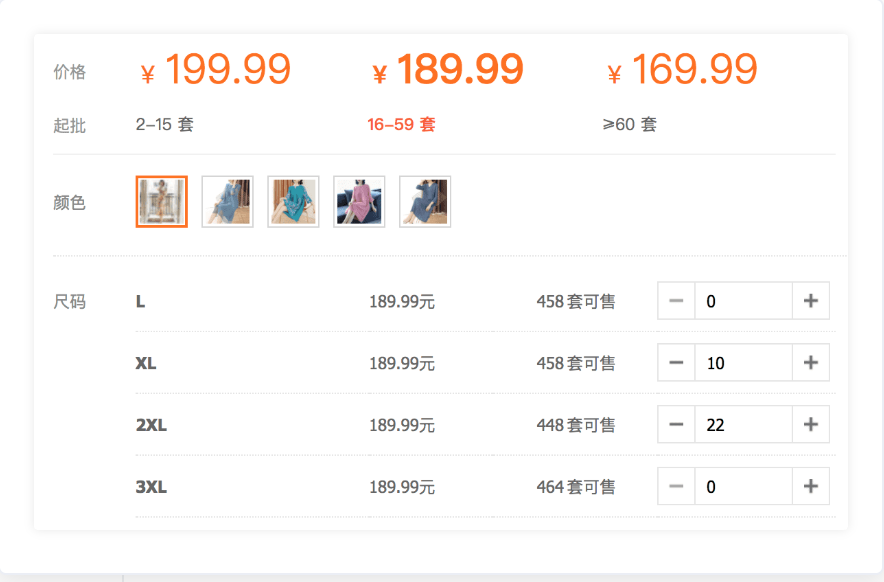884x582 pixels.
Task: Increase quantity for size XL
Action: pyautogui.click(x=811, y=363)
